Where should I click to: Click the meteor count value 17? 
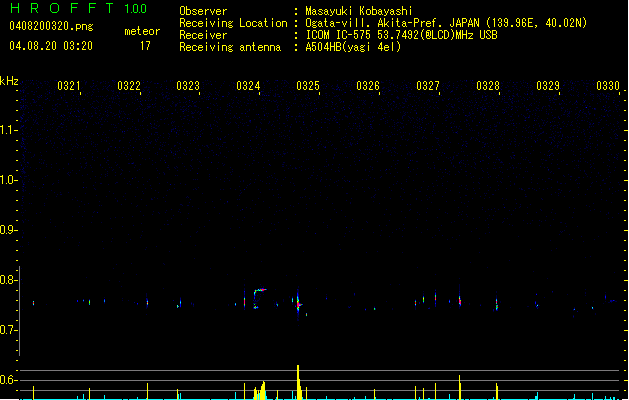tap(145, 46)
